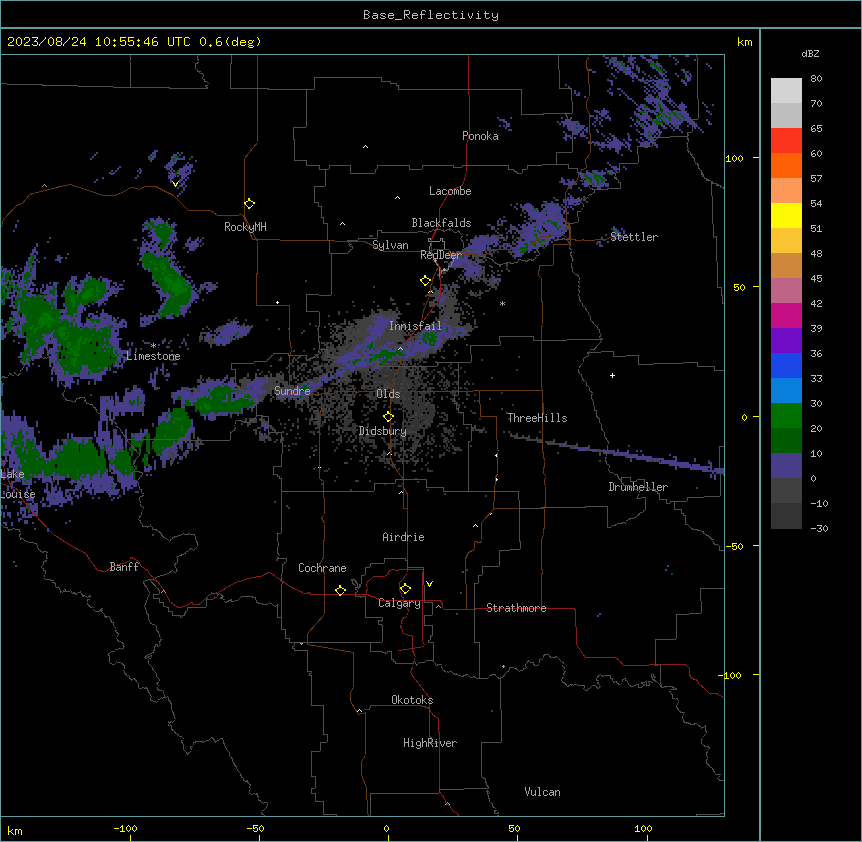Click the red swatch between 65 and 60 dBZ
The height and width of the screenshot is (842, 862).
pos(786,141)
